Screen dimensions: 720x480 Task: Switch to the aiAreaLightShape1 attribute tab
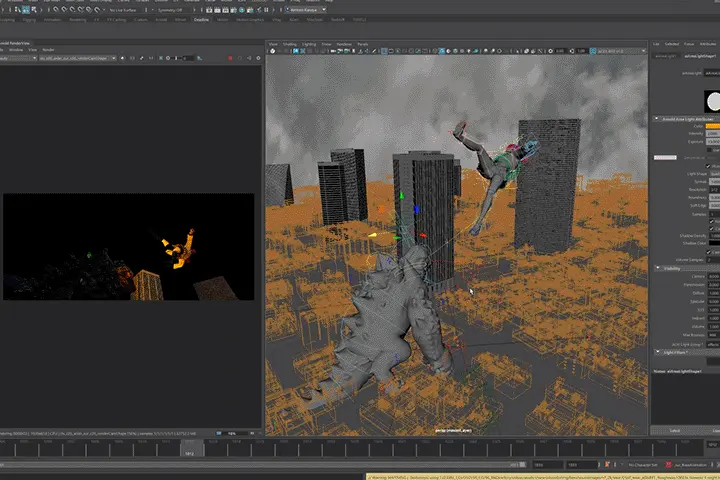[700, 56]
